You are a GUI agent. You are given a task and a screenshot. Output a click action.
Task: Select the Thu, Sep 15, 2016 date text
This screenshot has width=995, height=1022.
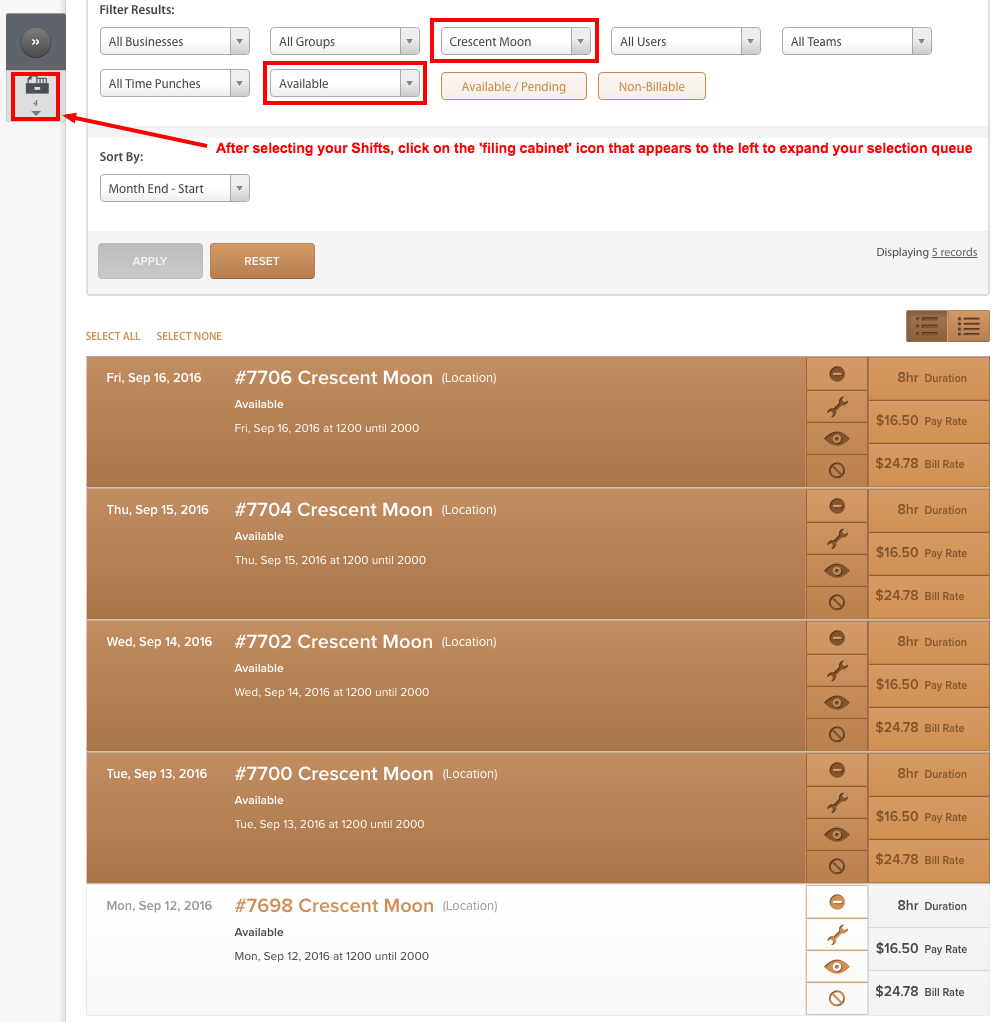(x=158, y=510)
